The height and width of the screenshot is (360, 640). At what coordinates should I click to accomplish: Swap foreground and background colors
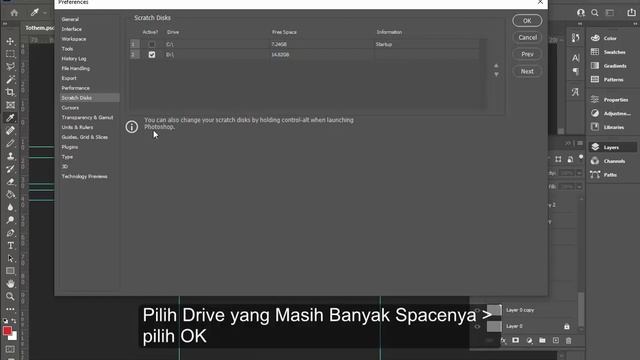point(13,321)
